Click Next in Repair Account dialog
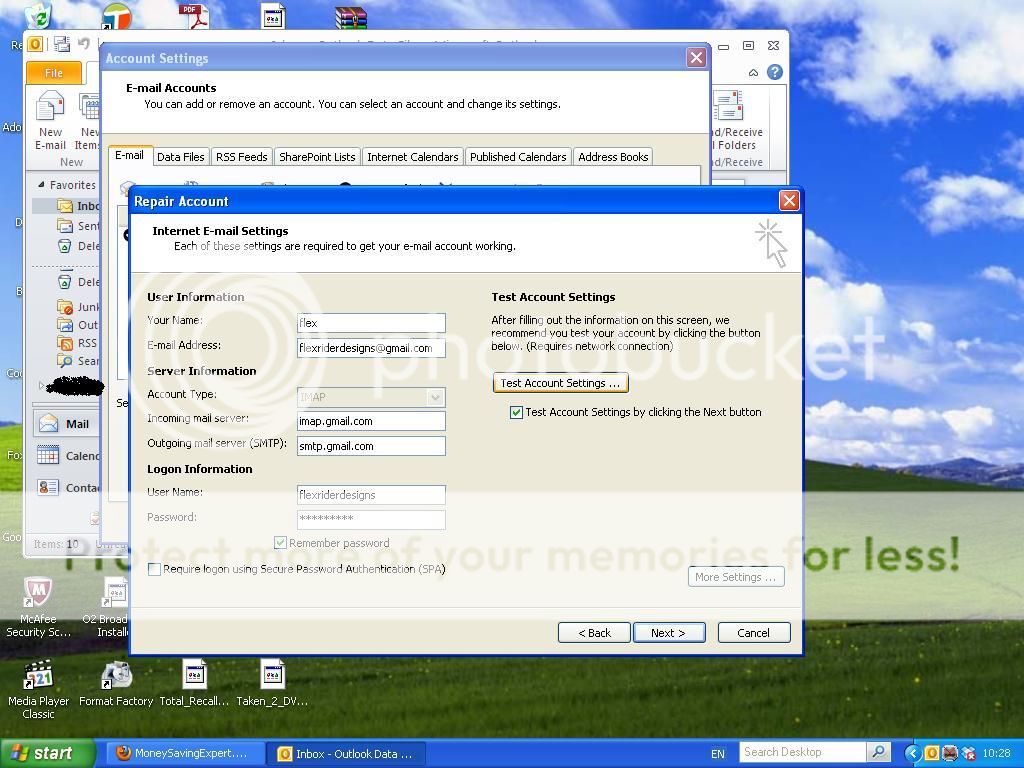Image resolution: width=1024 pixels, height=768 pixels. point(668,633)
